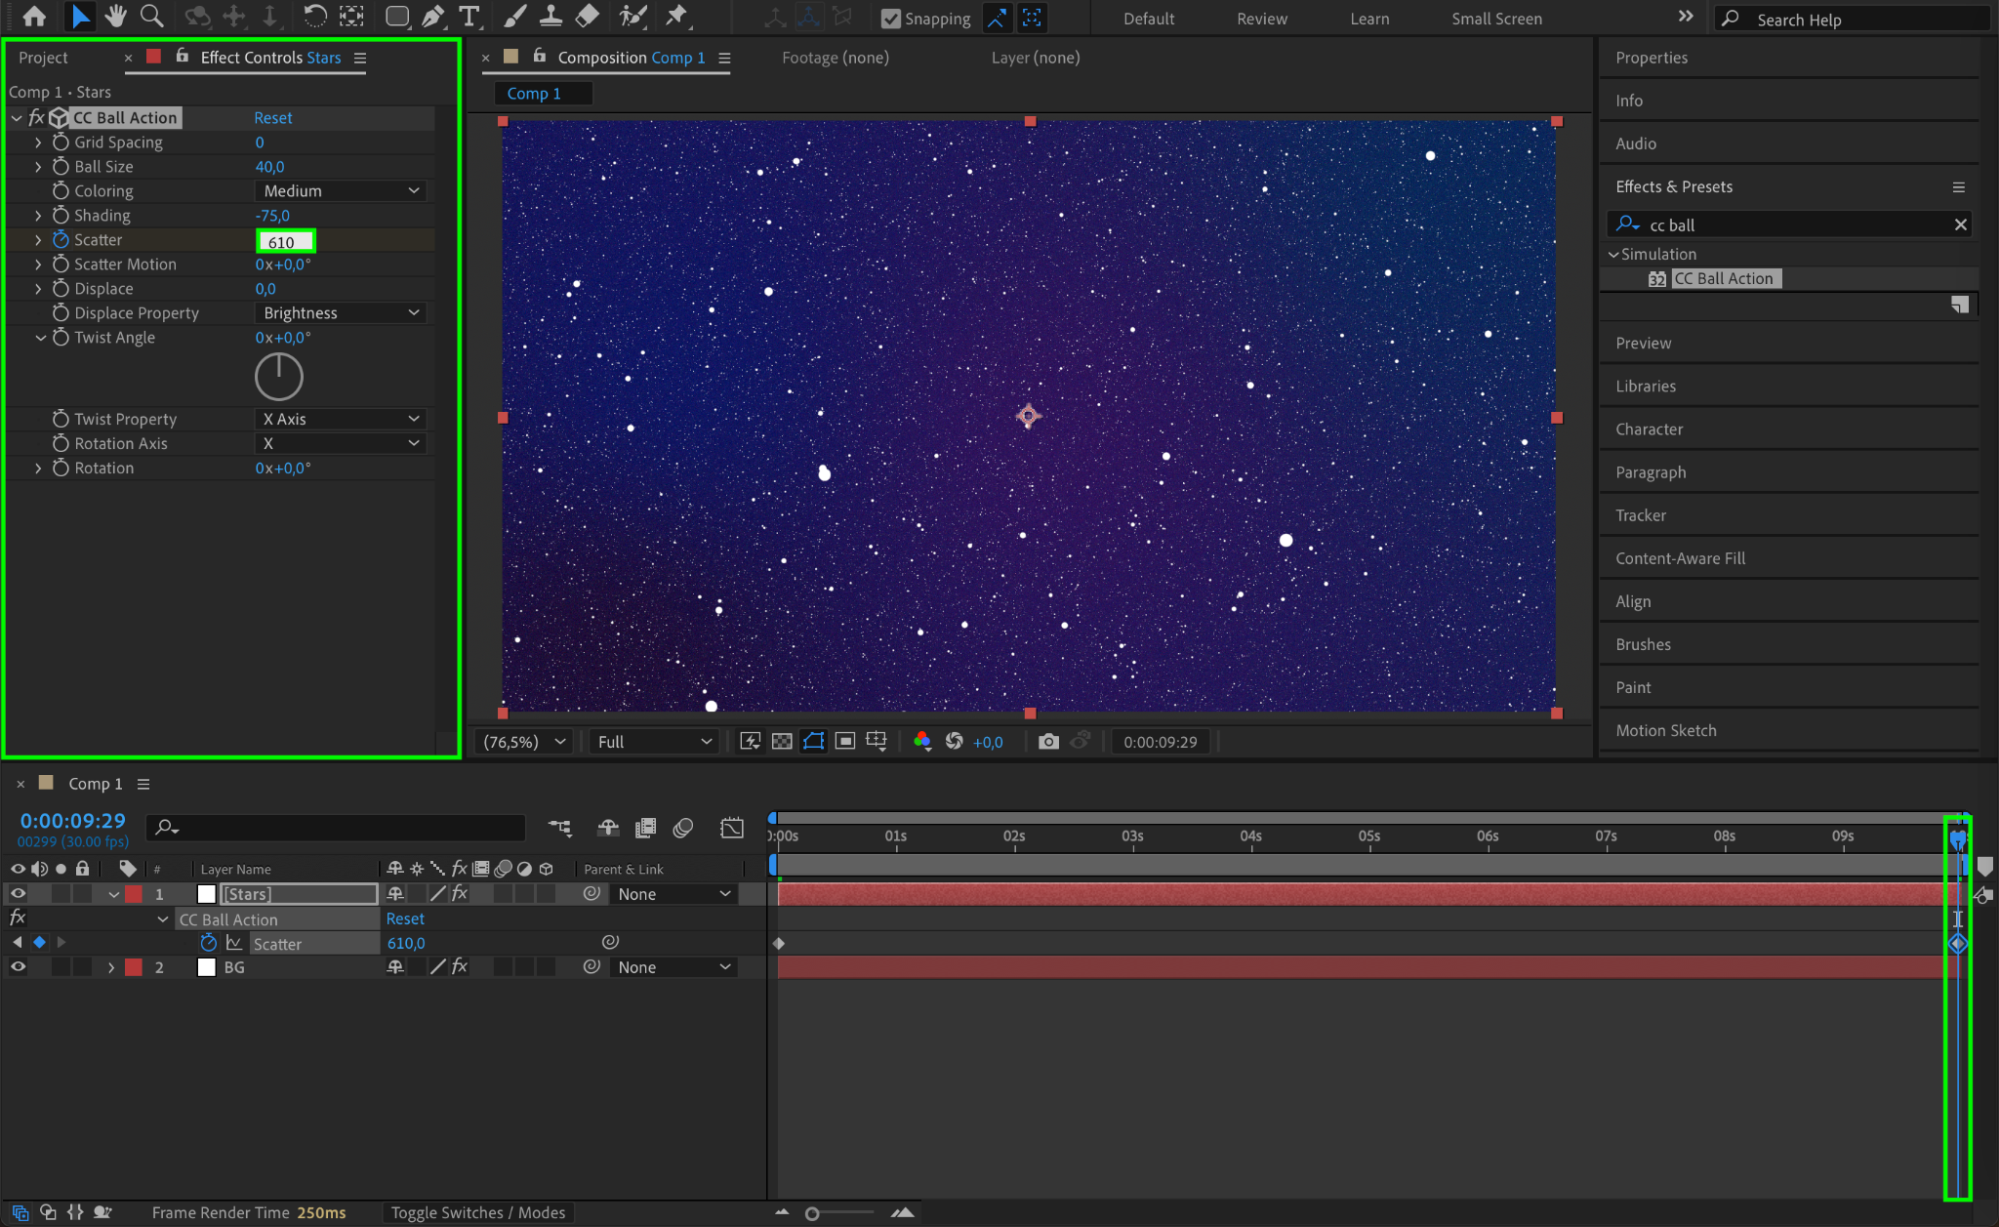Select the Type tool
Viewport: 1999px width, 1227px height.
coord(468,16)
